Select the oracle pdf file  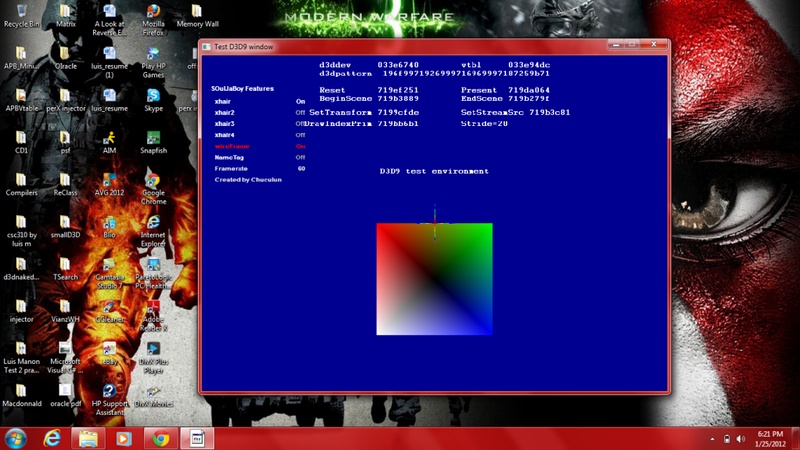coord(65,396)
